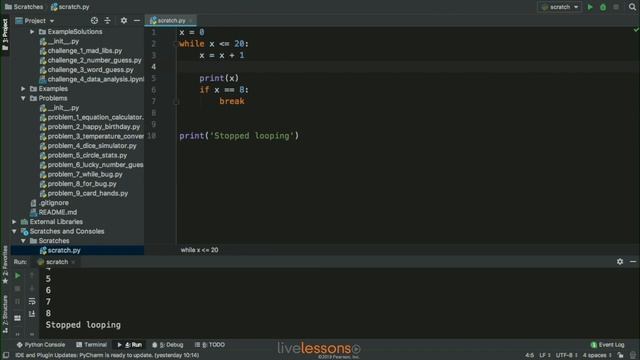Open the scratch run configuration dropdown
The height and width of the screenshot is (360, 640).
[560, 7]
